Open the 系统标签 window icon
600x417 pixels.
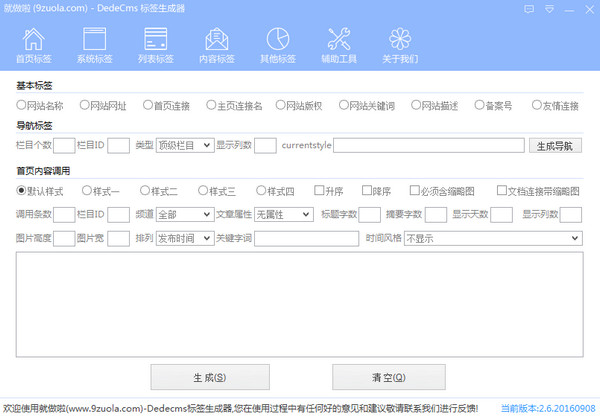95,40
